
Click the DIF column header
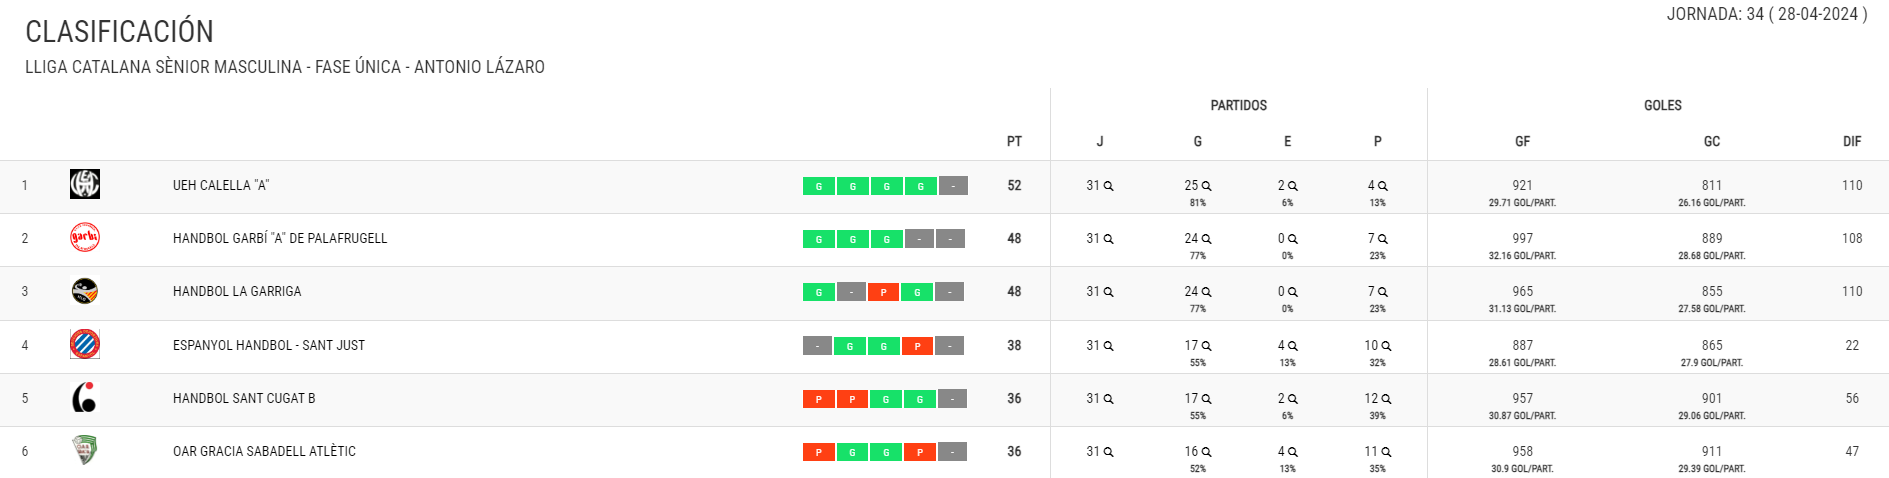pyautogui.click(x=1852, y=141)
